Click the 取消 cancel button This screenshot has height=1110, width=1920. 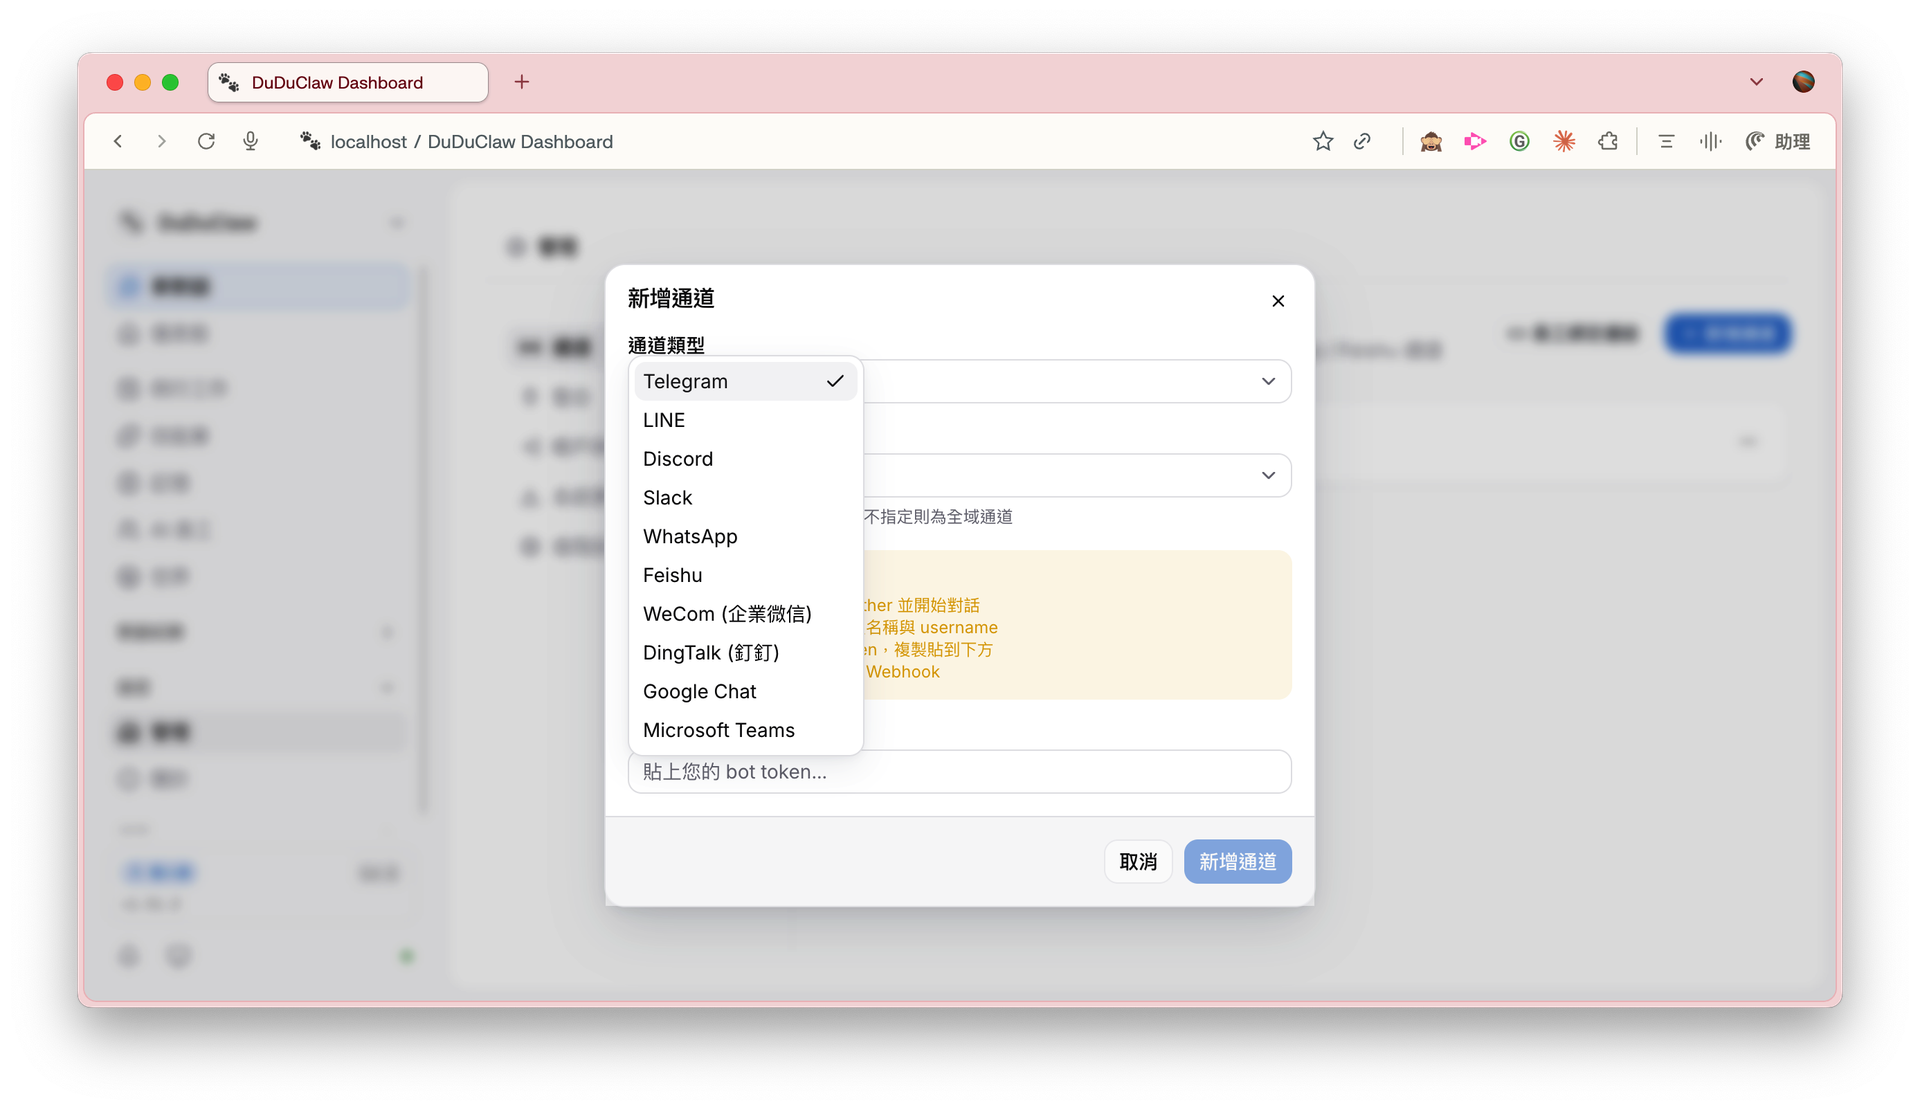click(x=1138, y=862)
